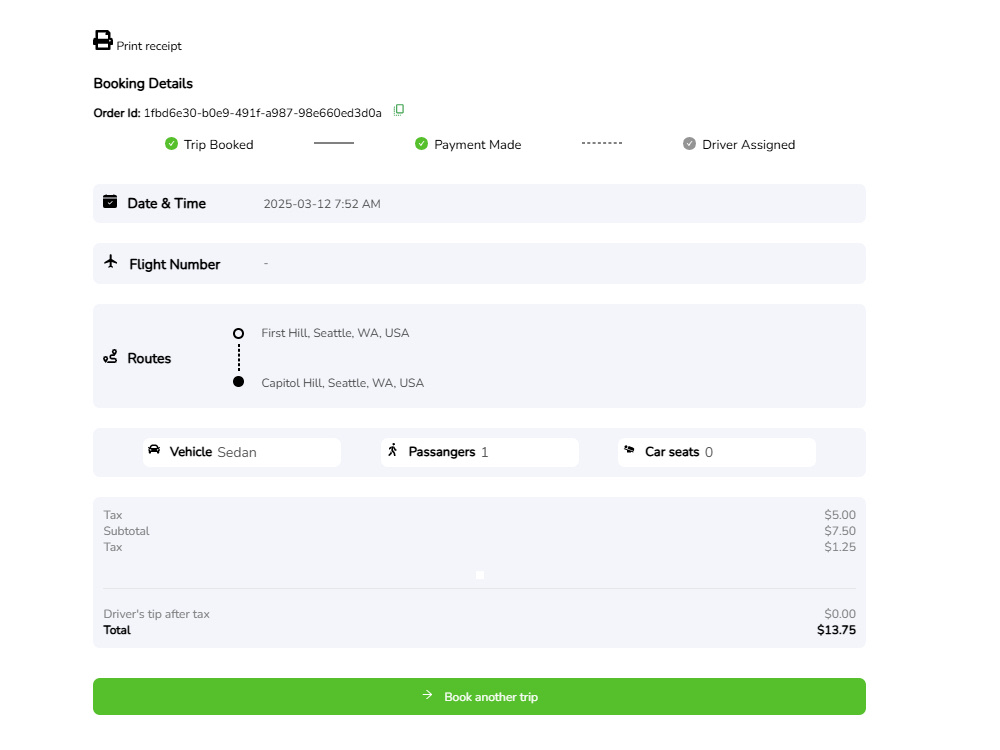
Task: Click the Passangers count field
Action: click(480, 452)
